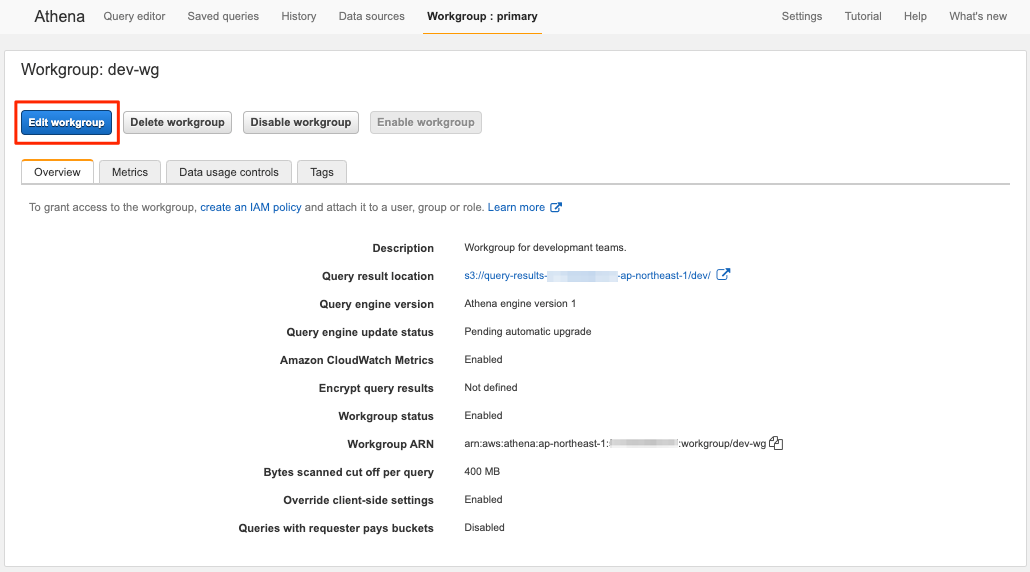The height and width of the screenshot is (572, 1030).
Task: Click the Workgroup status 'Enabled' value
Action: [x=483, y=416]
